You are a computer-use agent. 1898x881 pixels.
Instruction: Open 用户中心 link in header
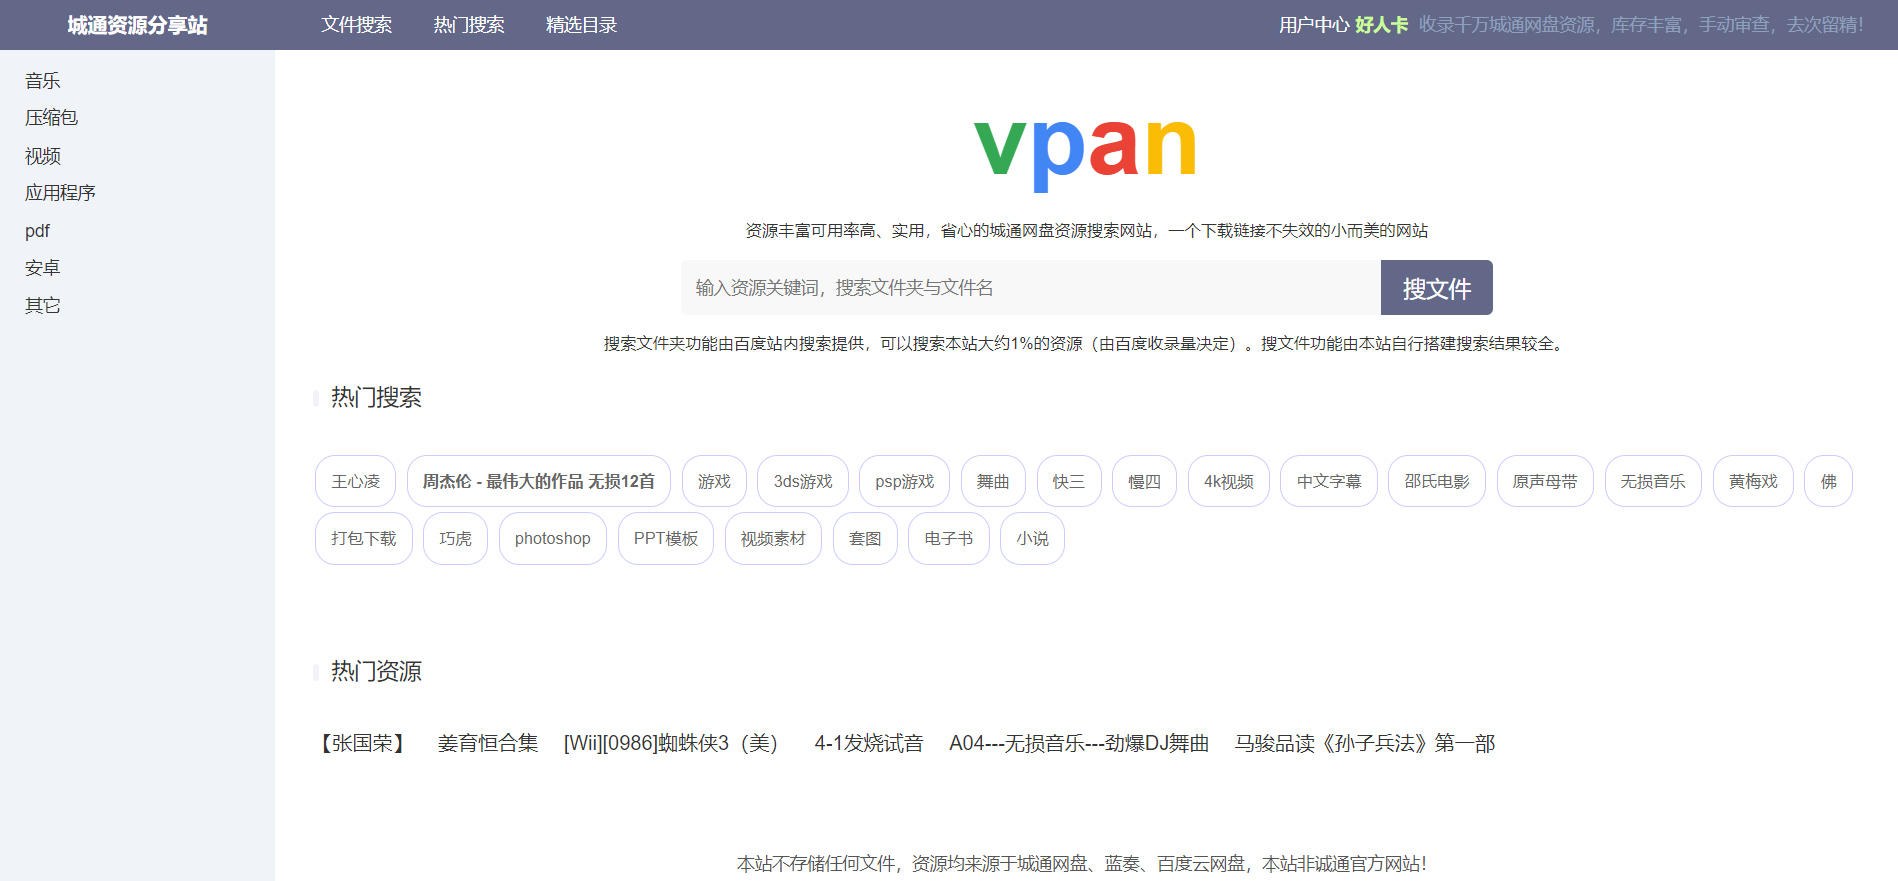[1313, 25]
